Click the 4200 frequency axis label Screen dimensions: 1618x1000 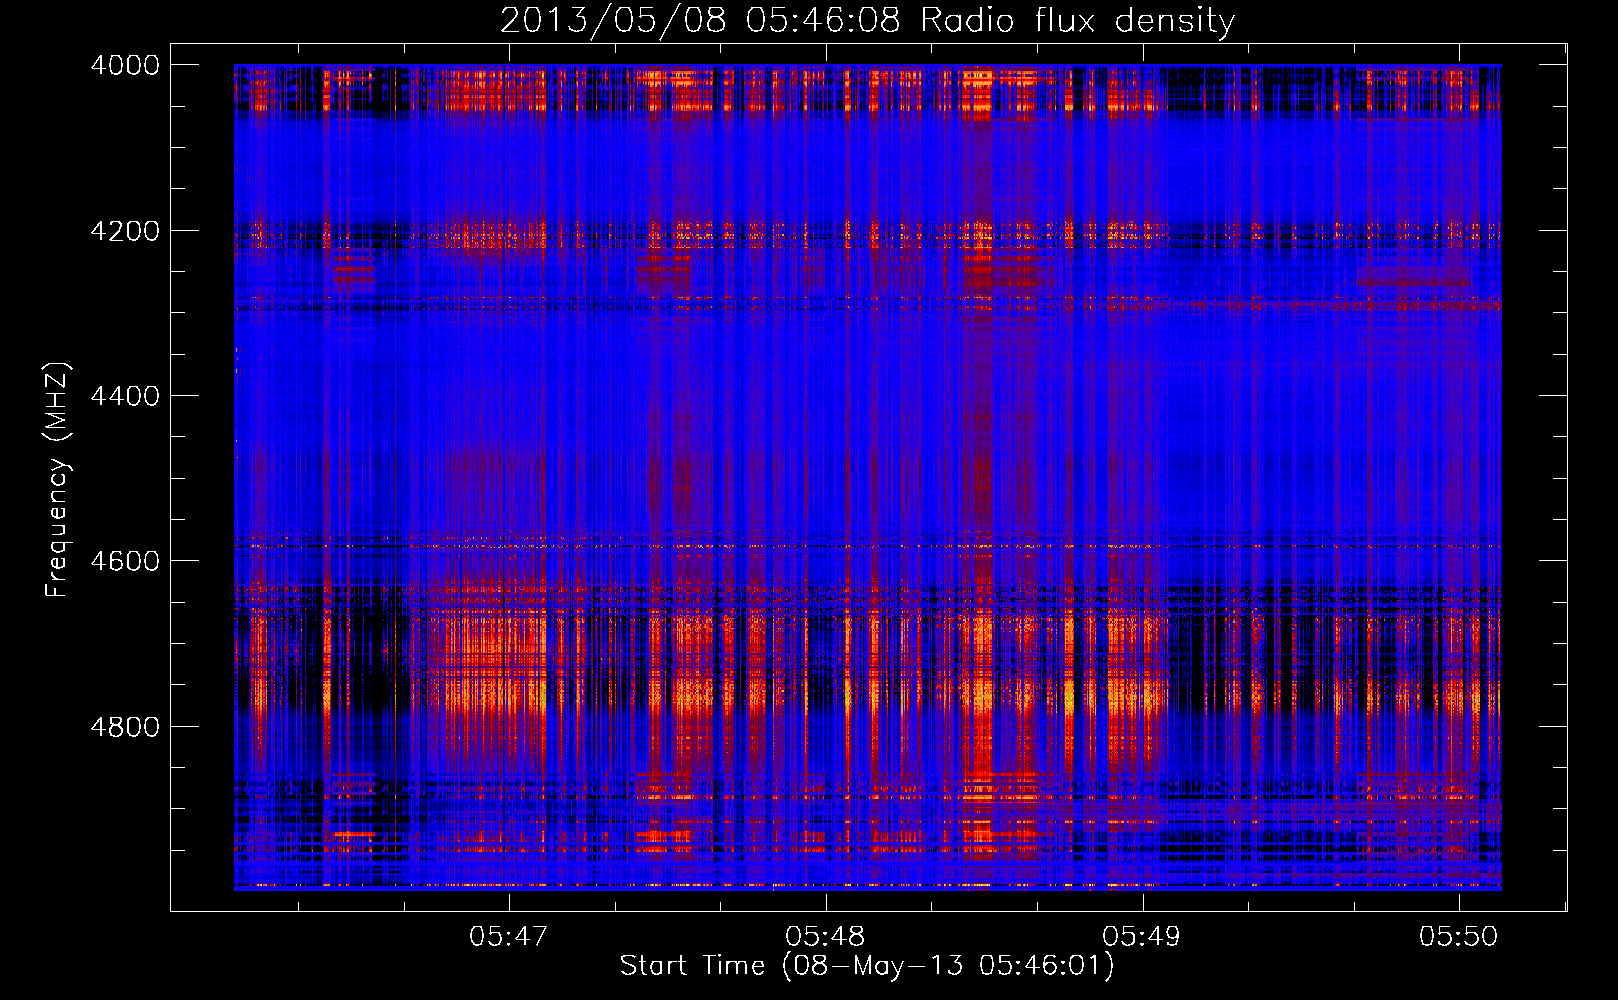[x=125, y=231]
